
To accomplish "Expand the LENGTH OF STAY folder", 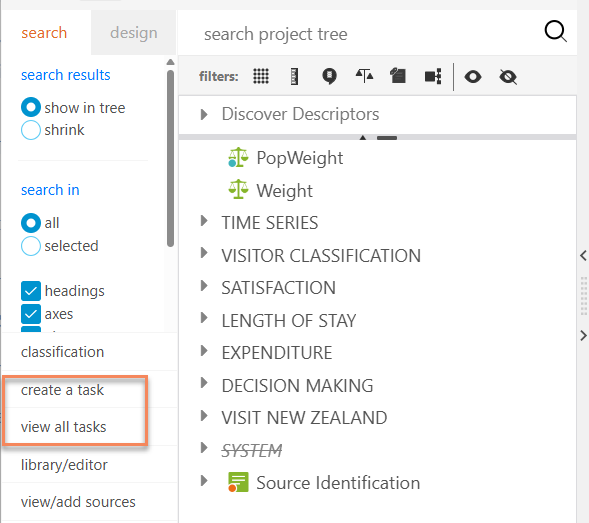I will click(x=204, y=318).
